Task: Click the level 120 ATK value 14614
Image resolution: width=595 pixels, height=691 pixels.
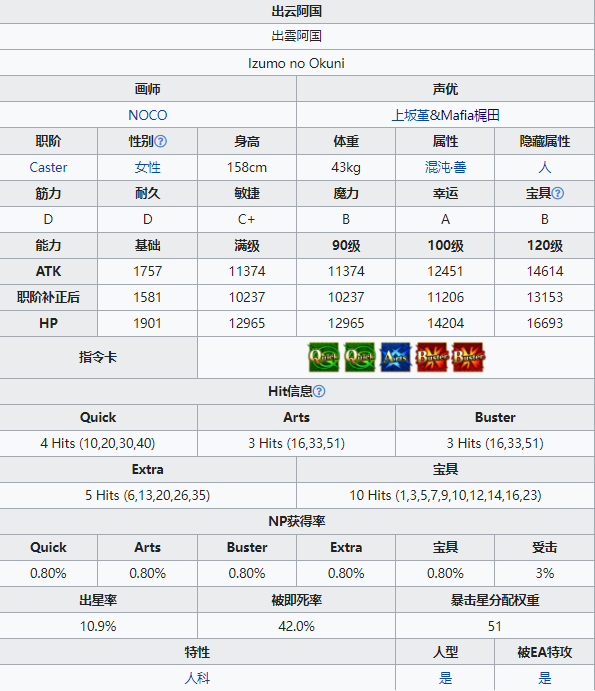Action: (545, 271)
